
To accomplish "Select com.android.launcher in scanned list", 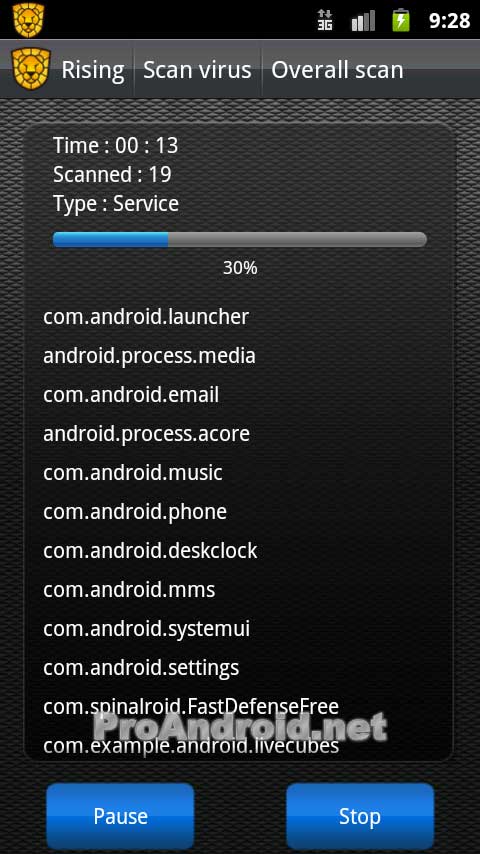I will coord(146,316).
